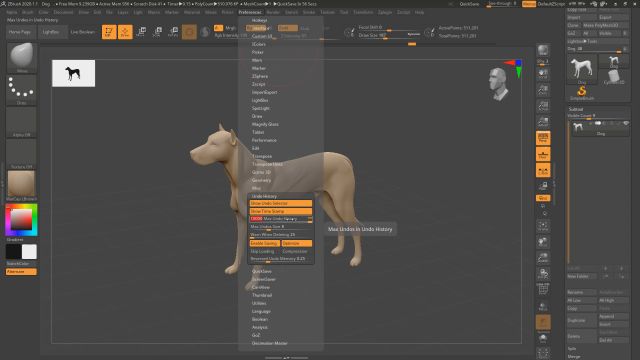
Task: Open the Decimation Master preferences entry
Action: coord(269,343)
